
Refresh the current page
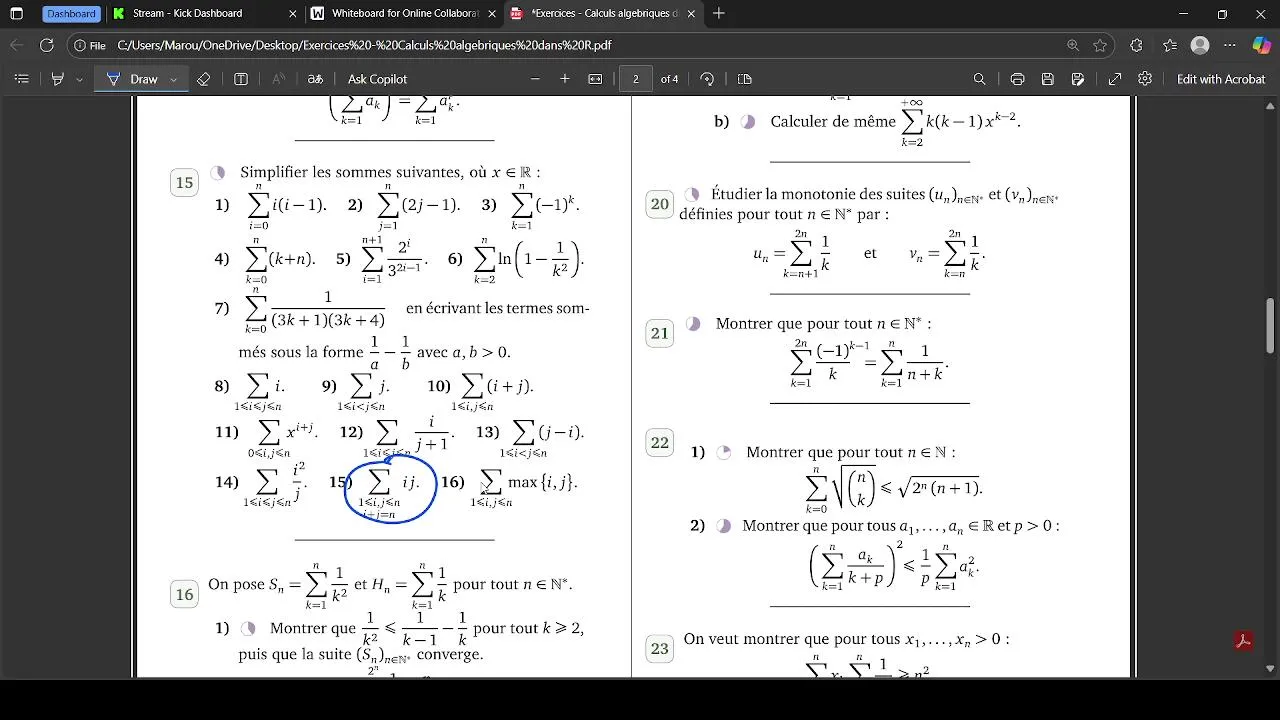tap(47, 45)
